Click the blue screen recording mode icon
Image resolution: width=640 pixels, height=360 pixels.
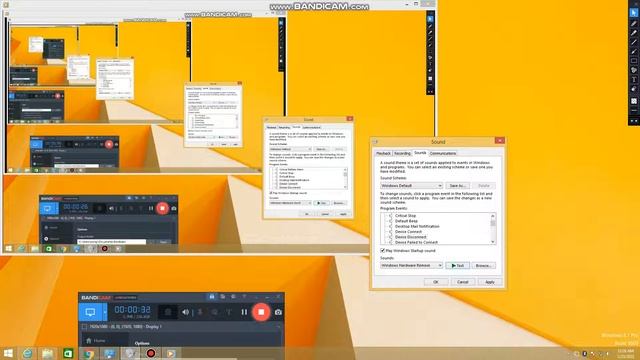90,312
